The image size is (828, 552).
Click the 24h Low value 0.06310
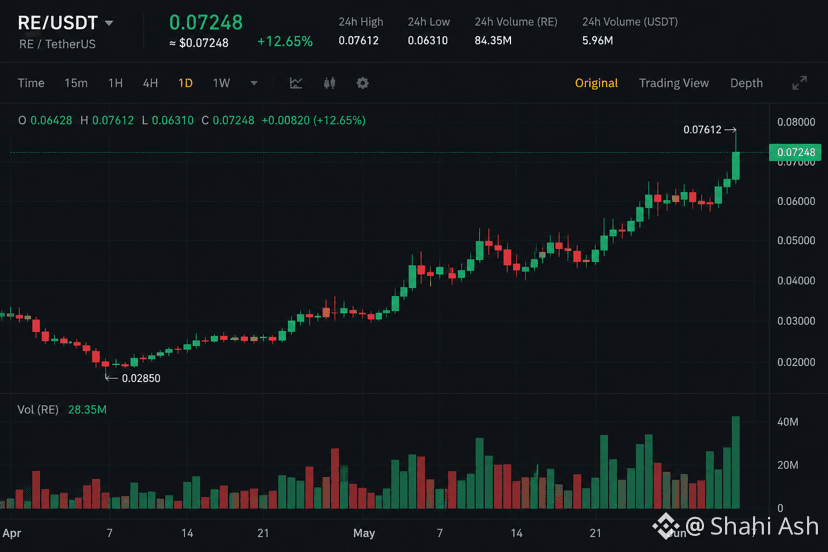[428, 40]
